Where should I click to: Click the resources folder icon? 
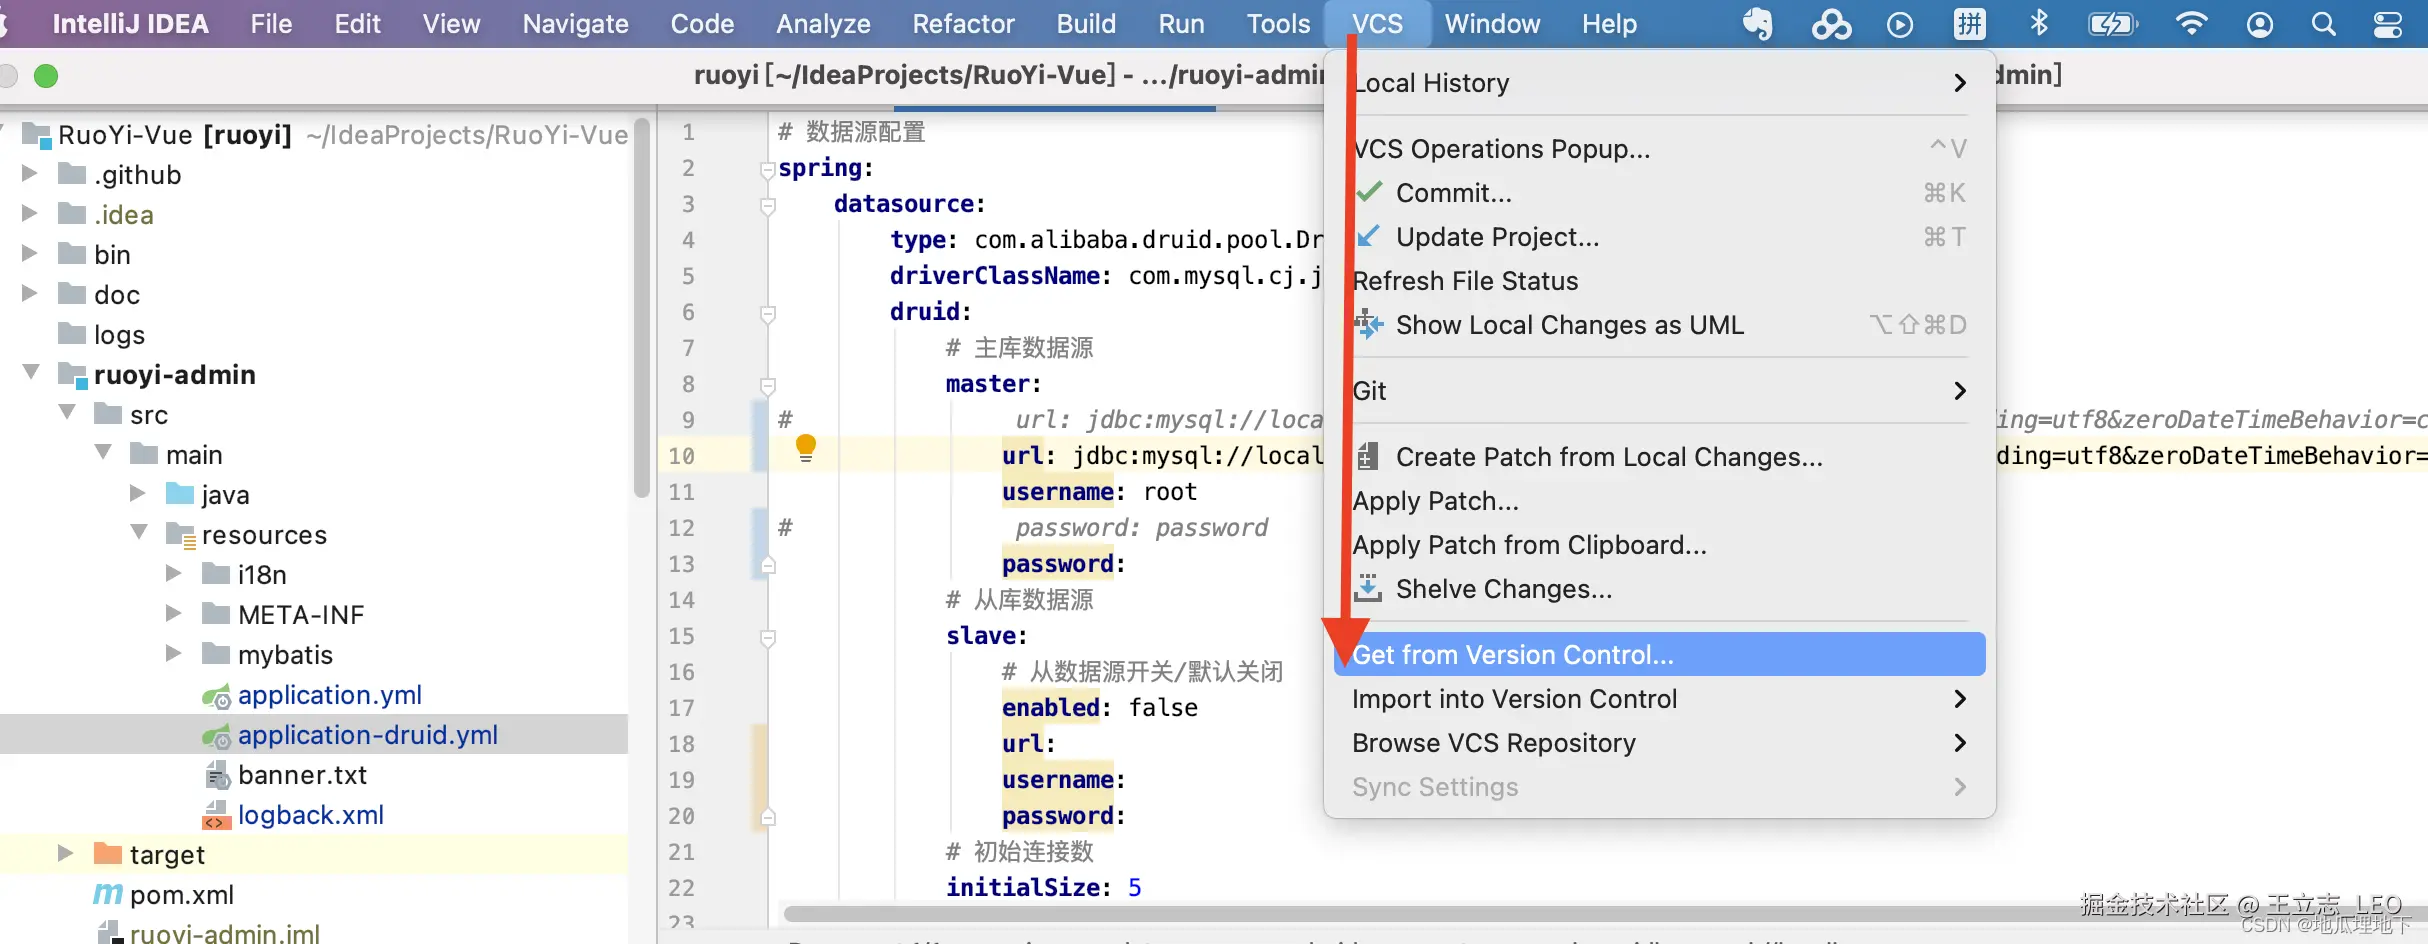(x=180, y=535)
